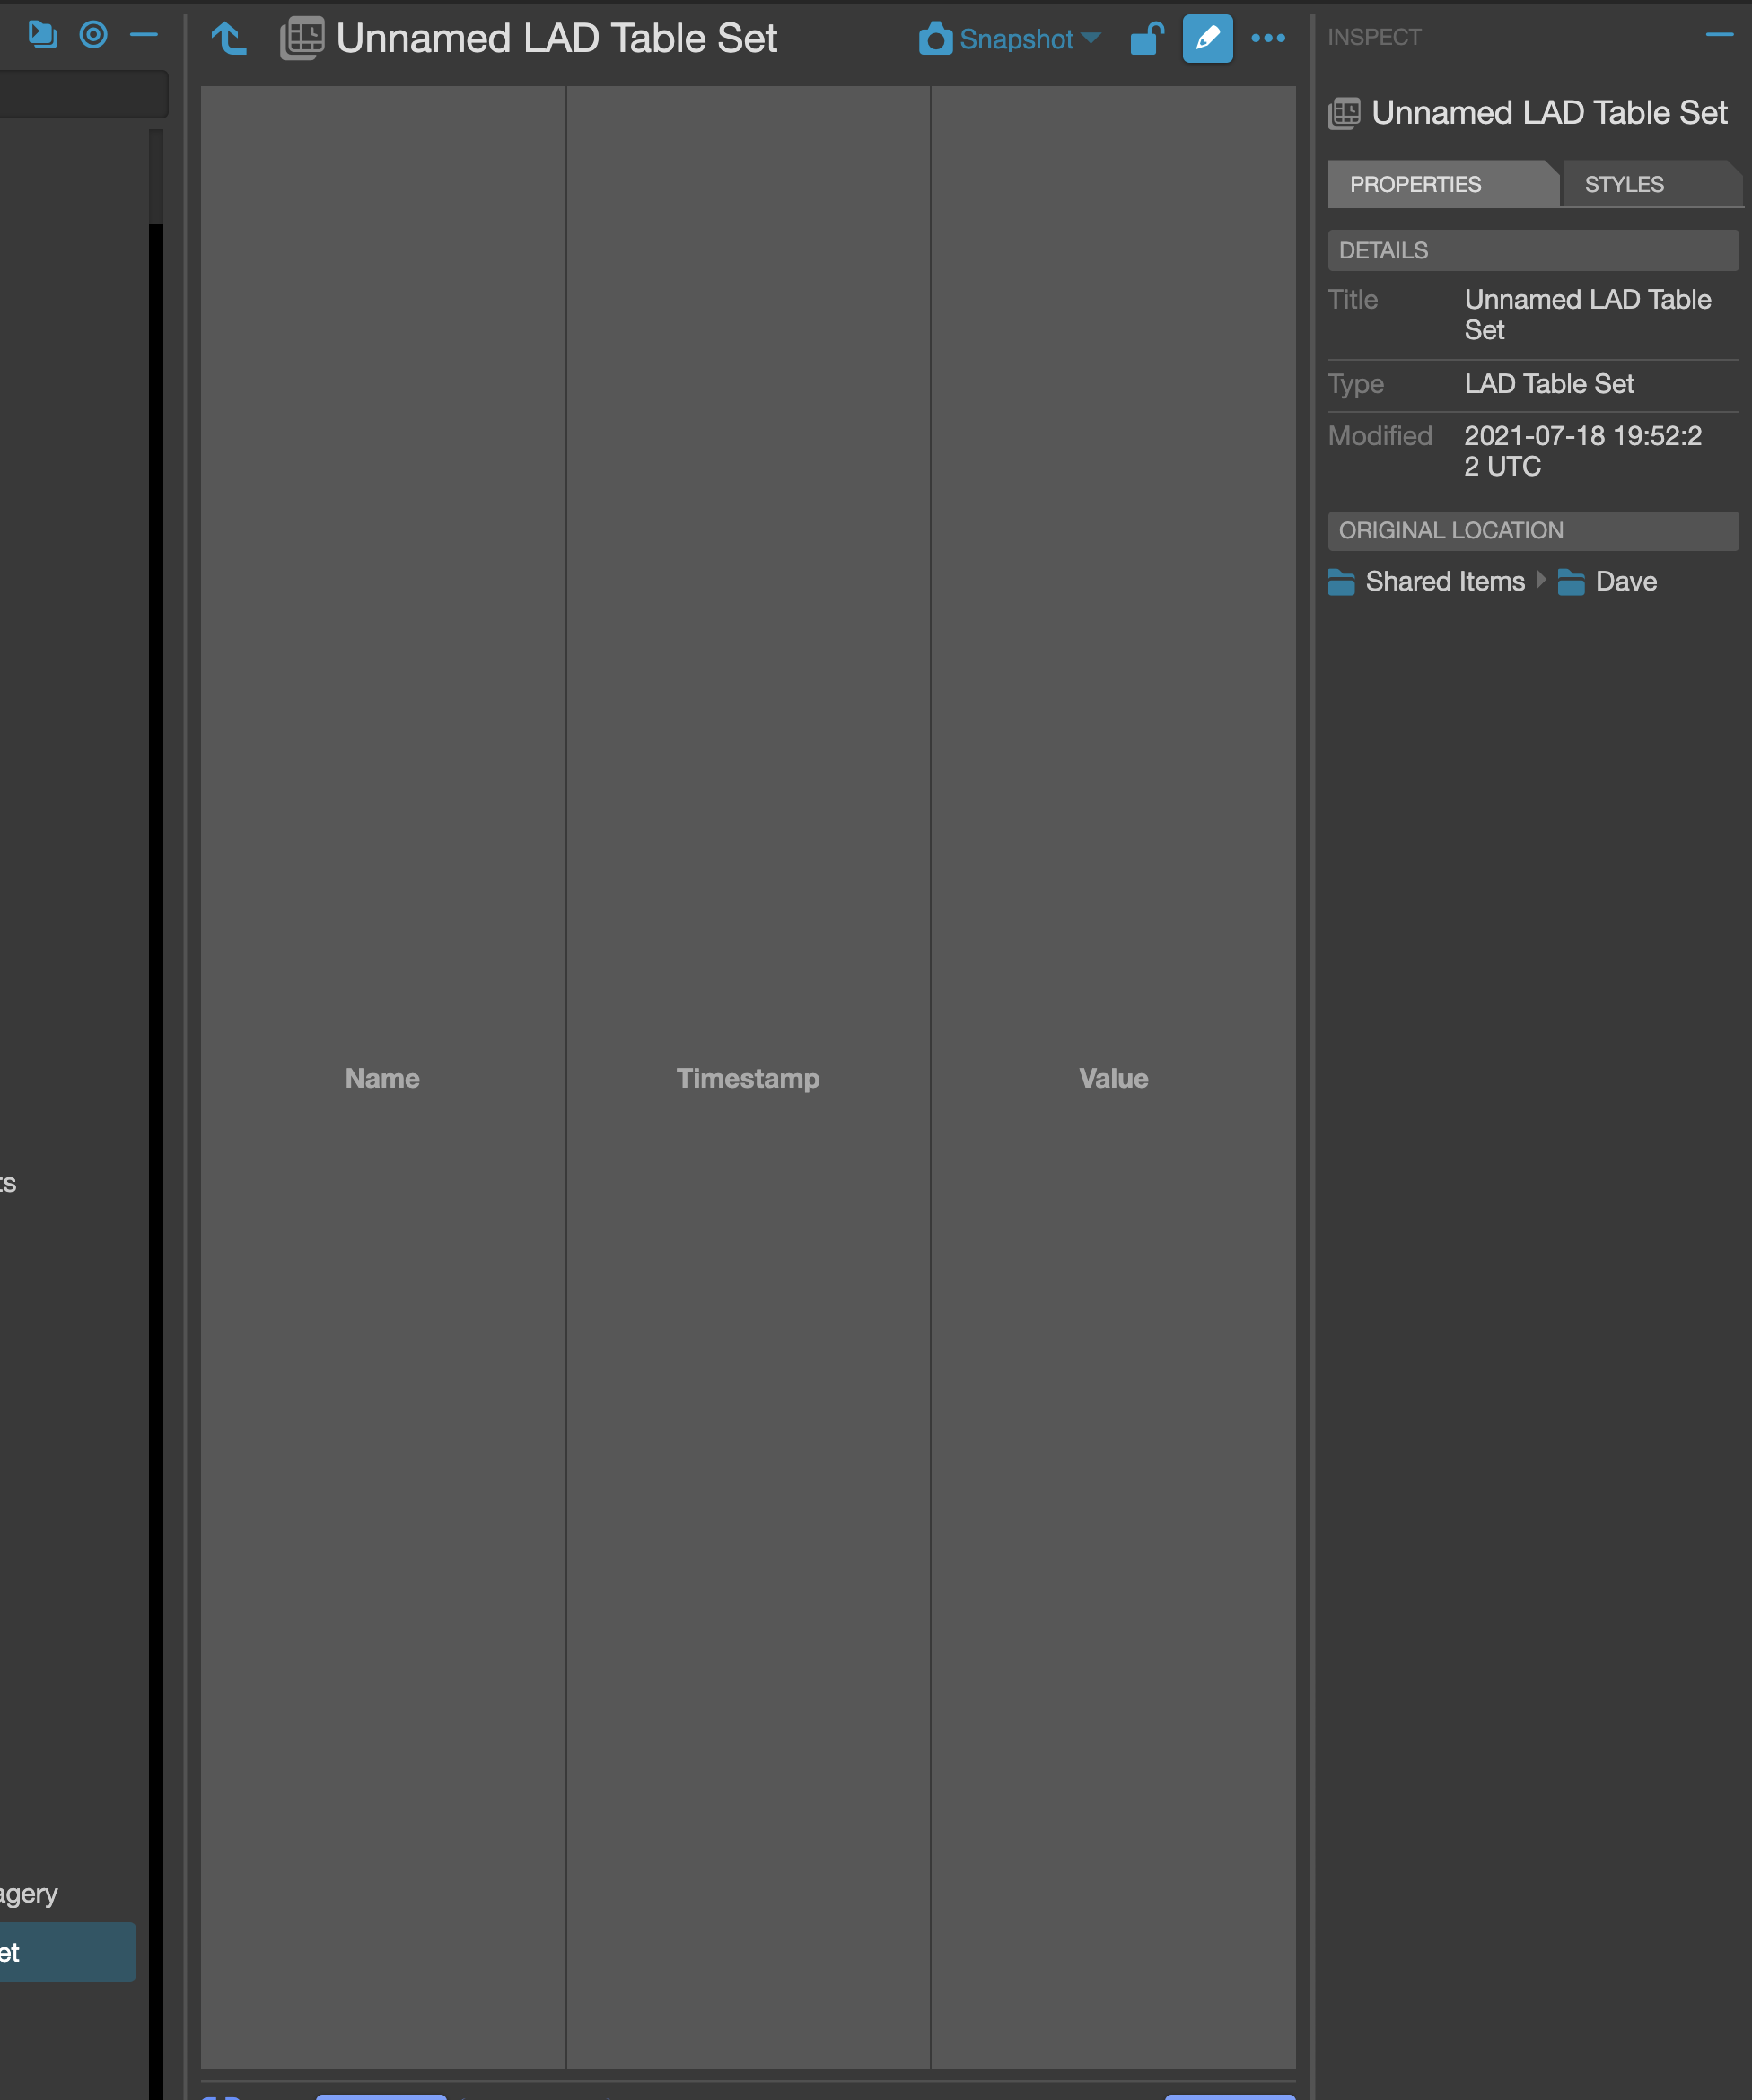Switch to the STYLES tab
The width and height of the screenshot is (1752, 2100).
[1622, 183]
